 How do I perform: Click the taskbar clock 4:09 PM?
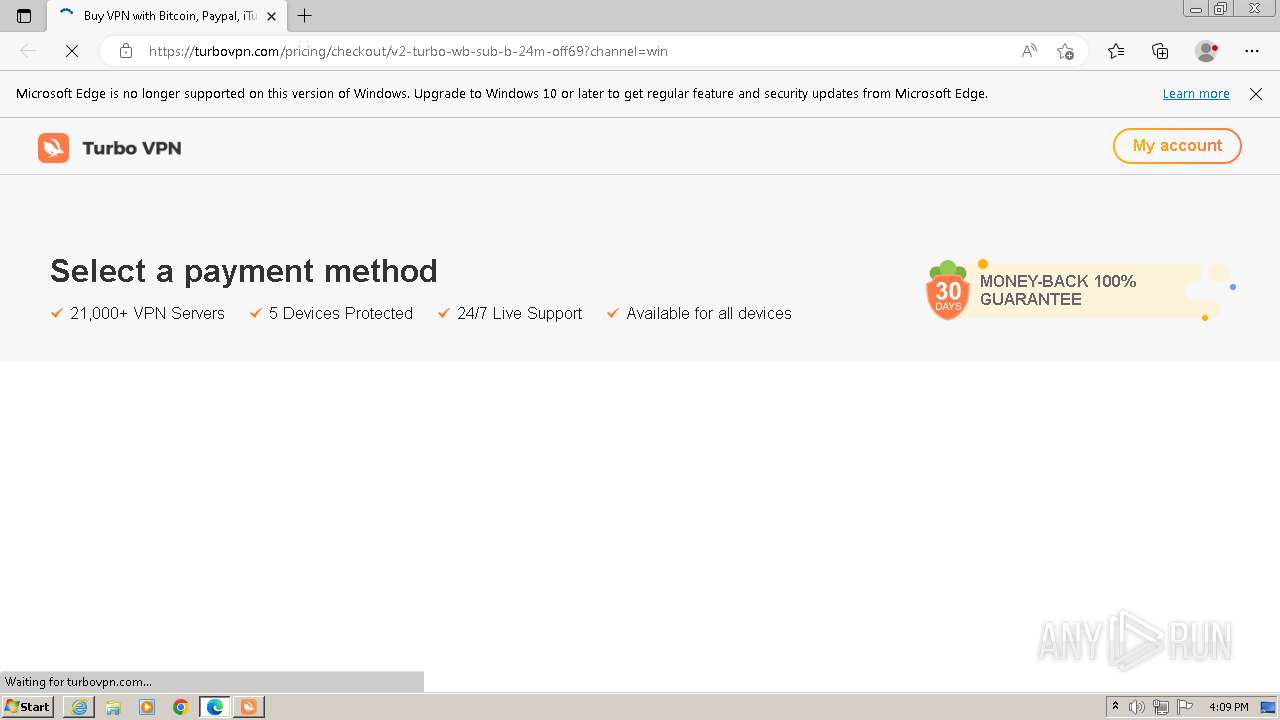click(x=1228, y=707)
